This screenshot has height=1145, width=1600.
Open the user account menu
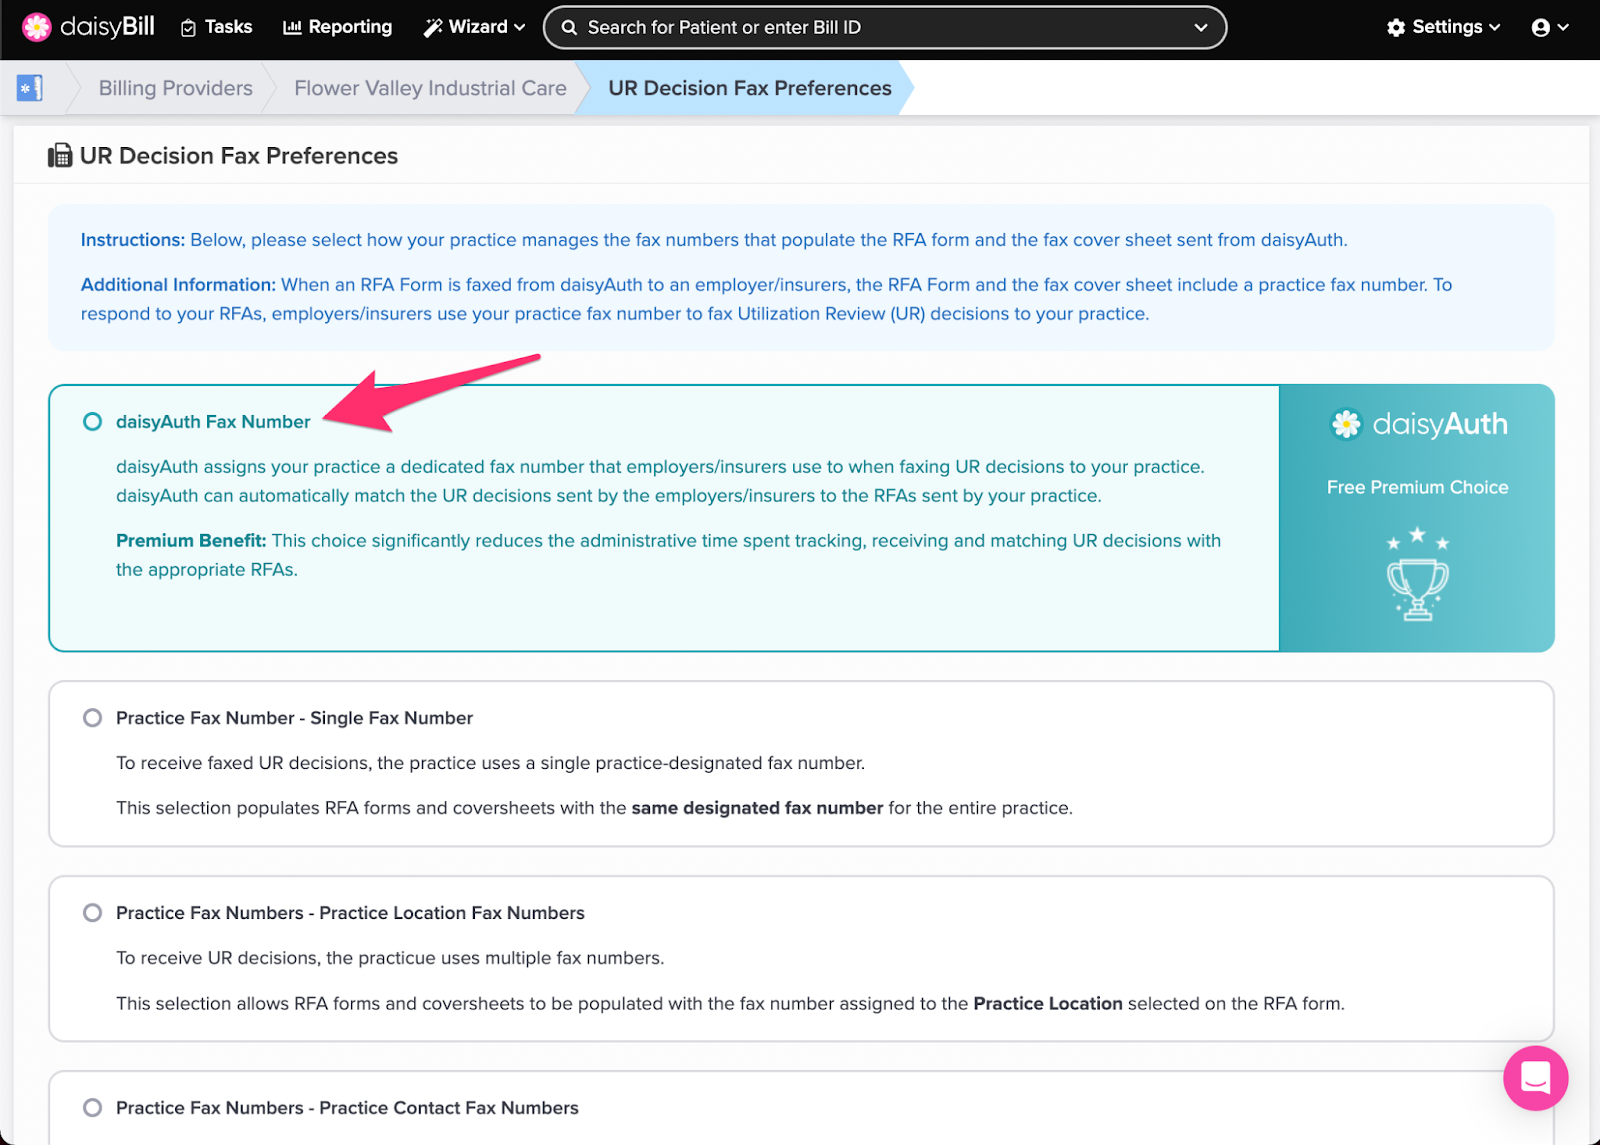click(x=1549, y=28)
